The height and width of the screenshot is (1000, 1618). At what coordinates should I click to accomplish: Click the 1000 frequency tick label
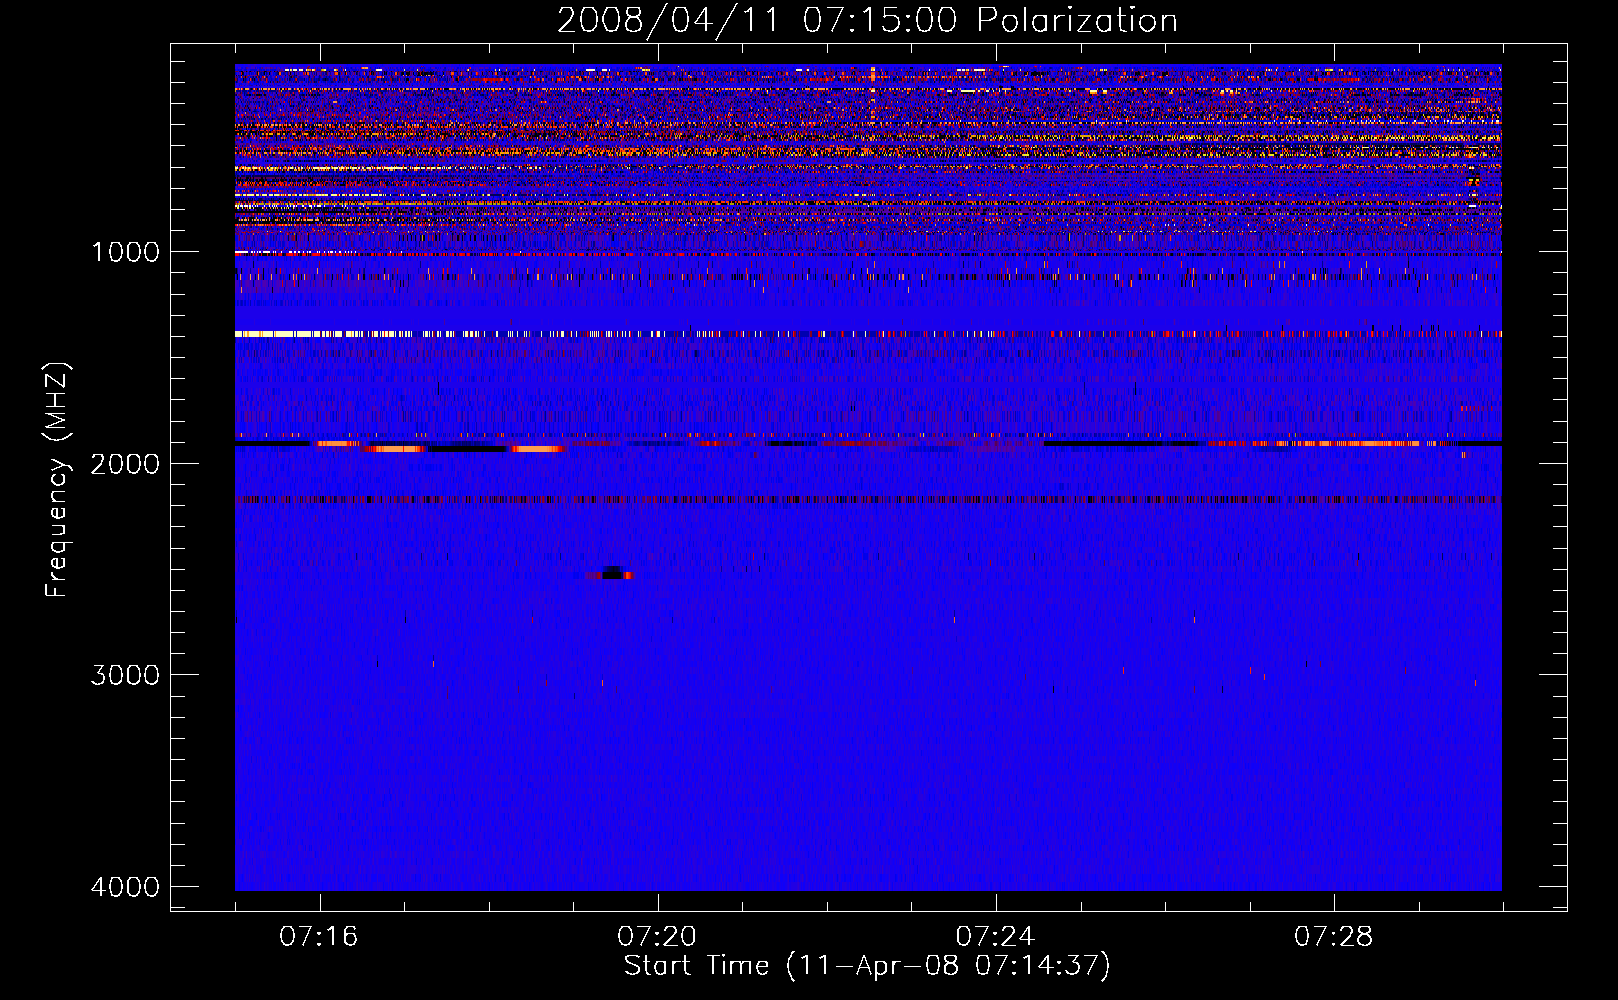click(x=125, y=252)
